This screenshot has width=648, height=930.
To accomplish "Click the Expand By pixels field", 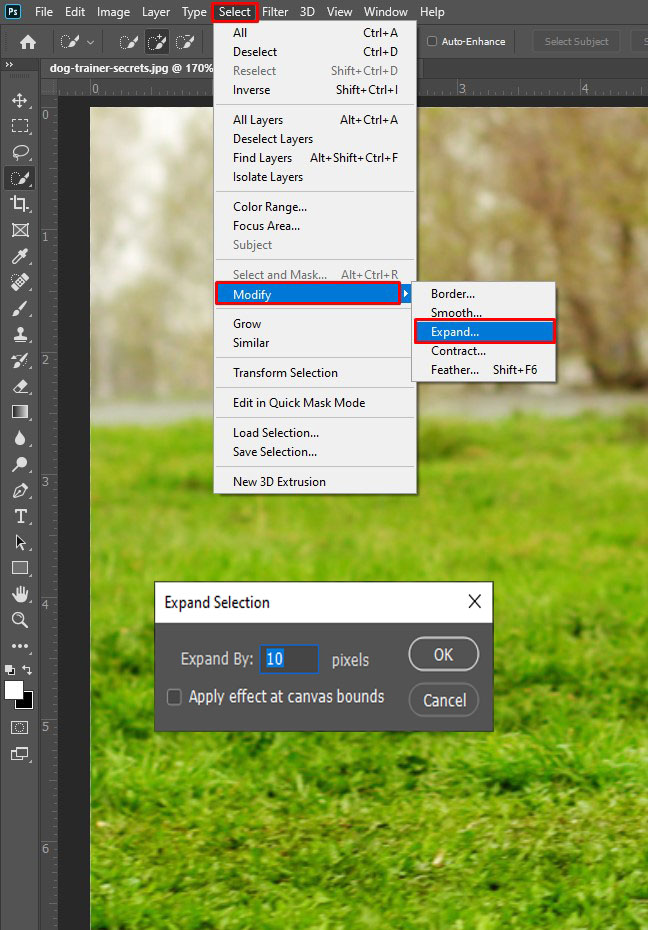I will [289, 659].
